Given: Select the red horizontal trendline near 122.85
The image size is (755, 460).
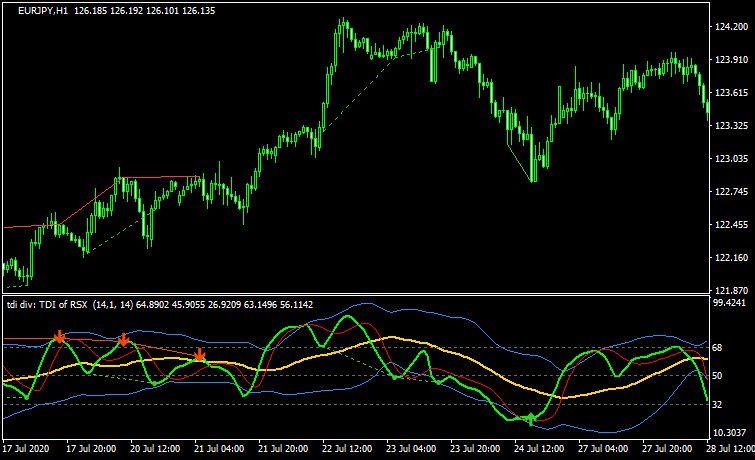Looking at the screenshot, I should coord(160,178).
